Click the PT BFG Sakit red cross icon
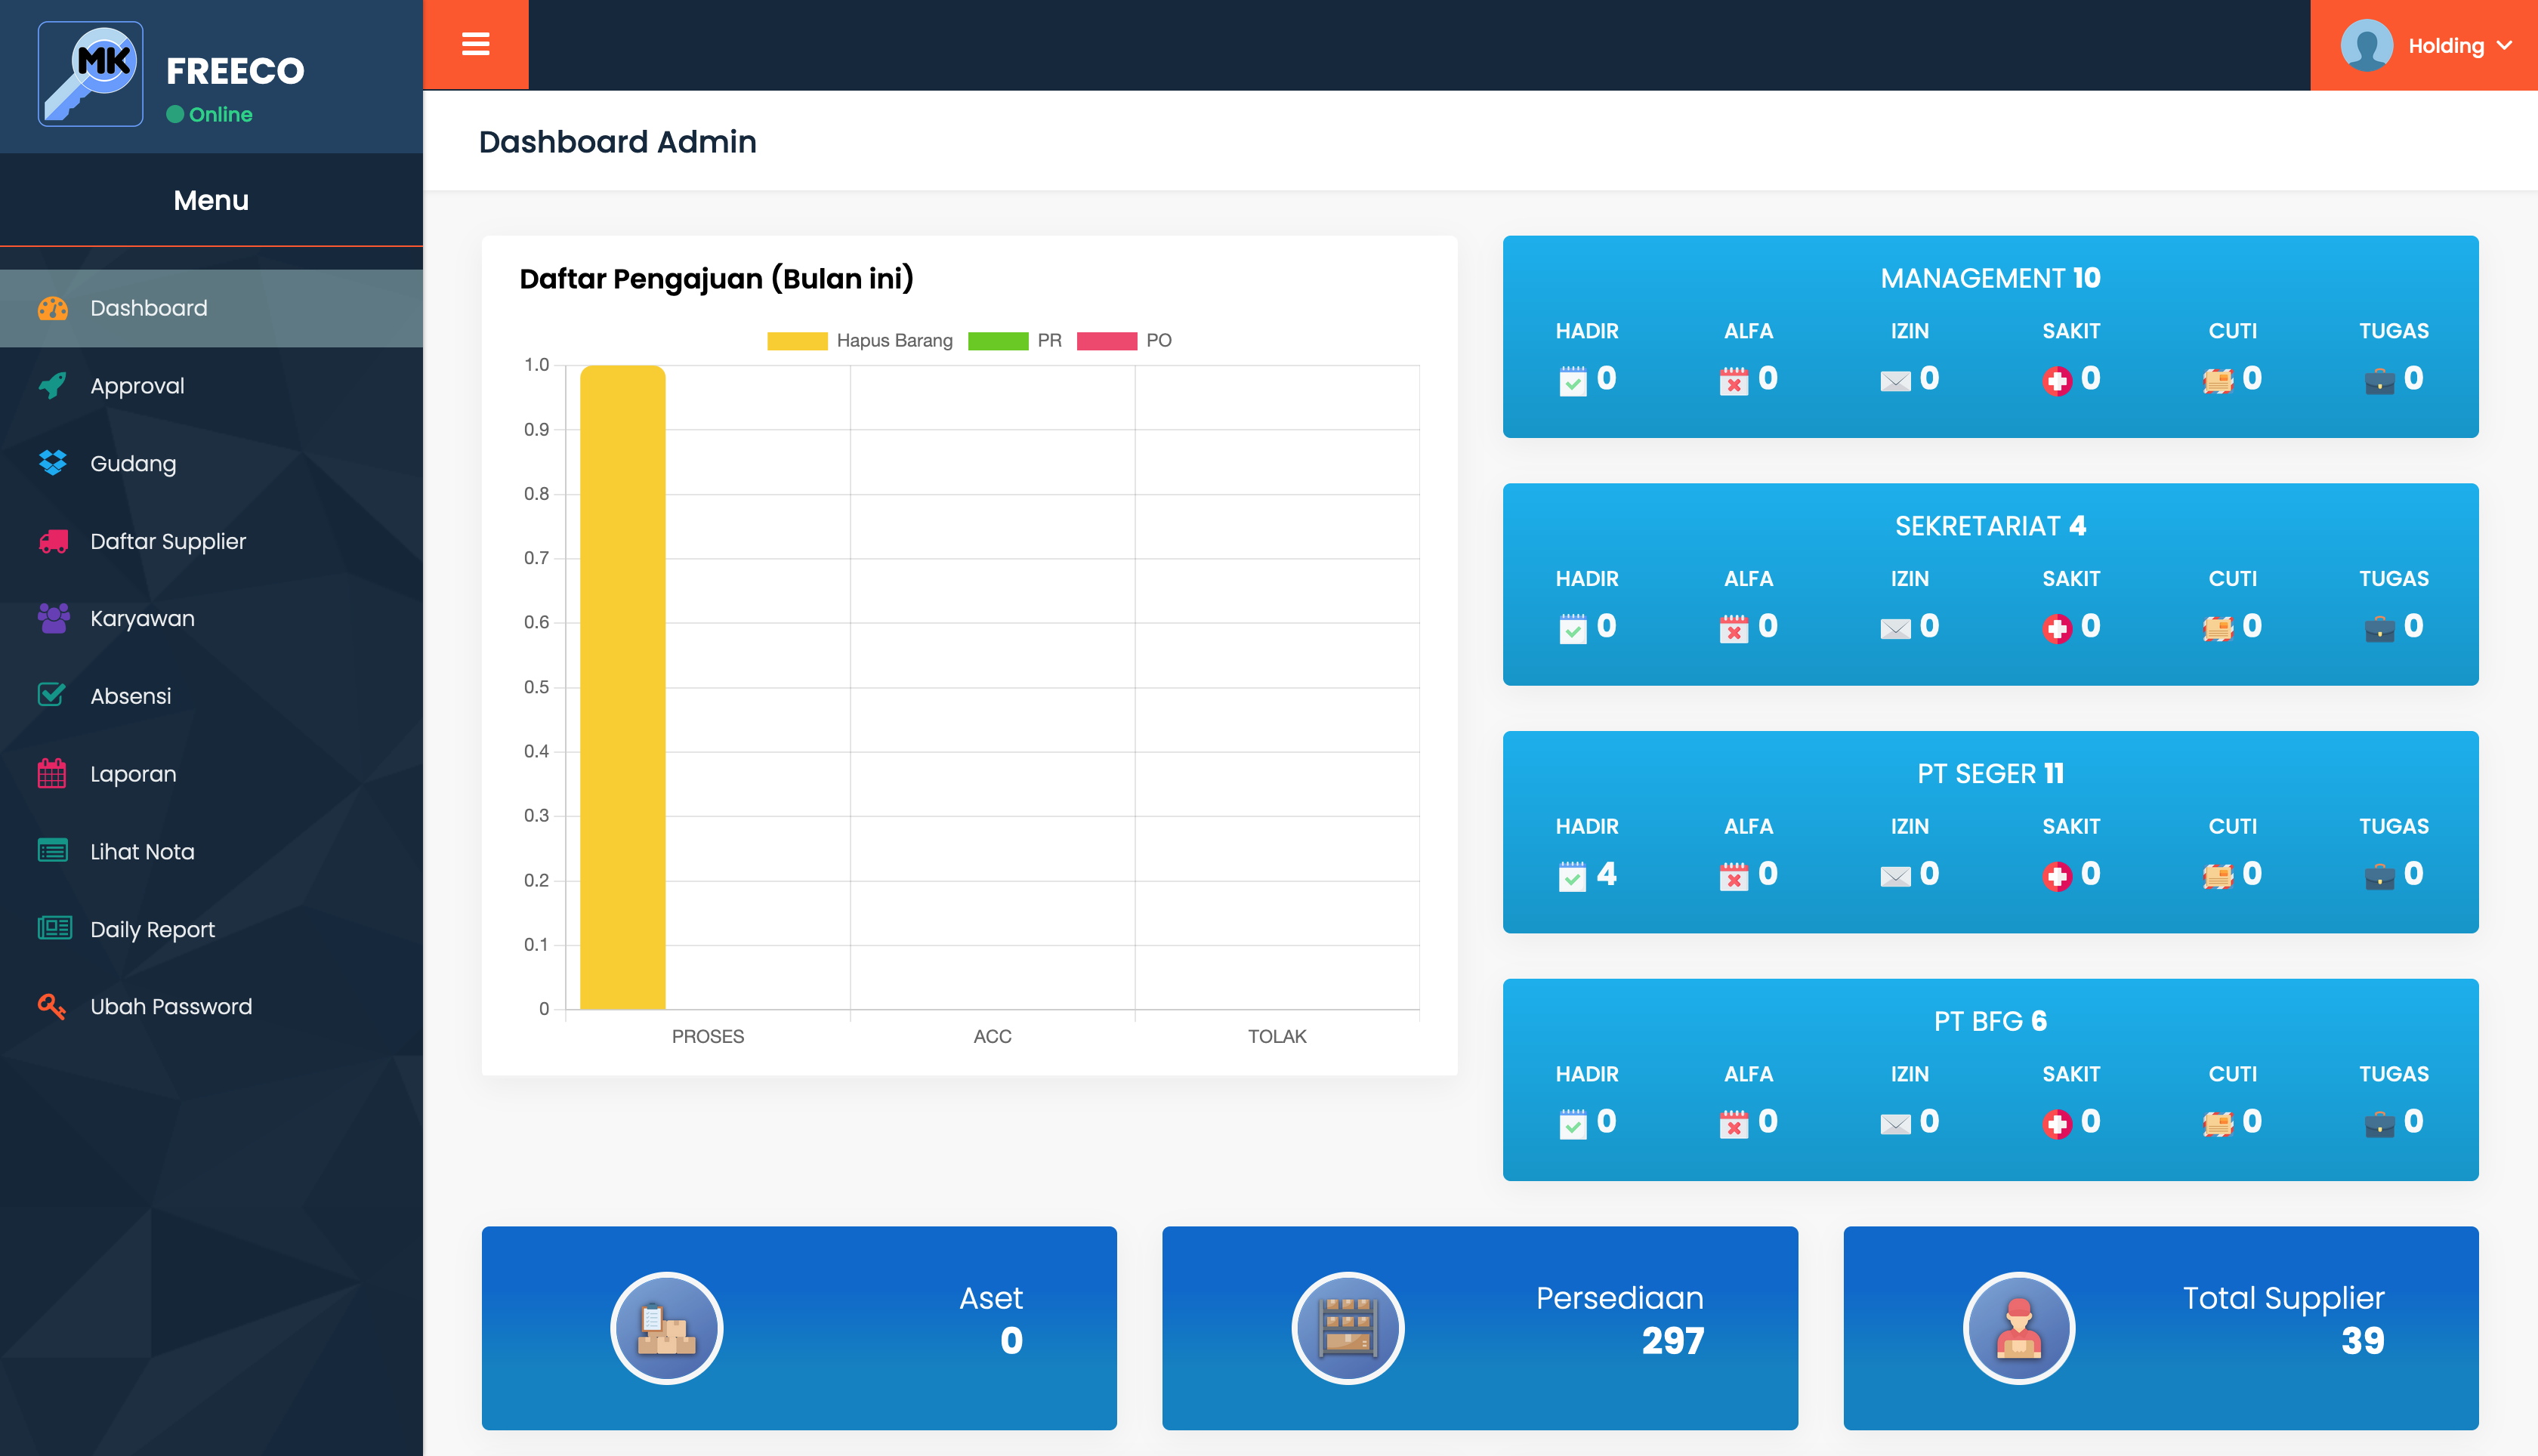This screenshot has width=2538, height=1456. pyautogui.click(x=2057, y=1124)
